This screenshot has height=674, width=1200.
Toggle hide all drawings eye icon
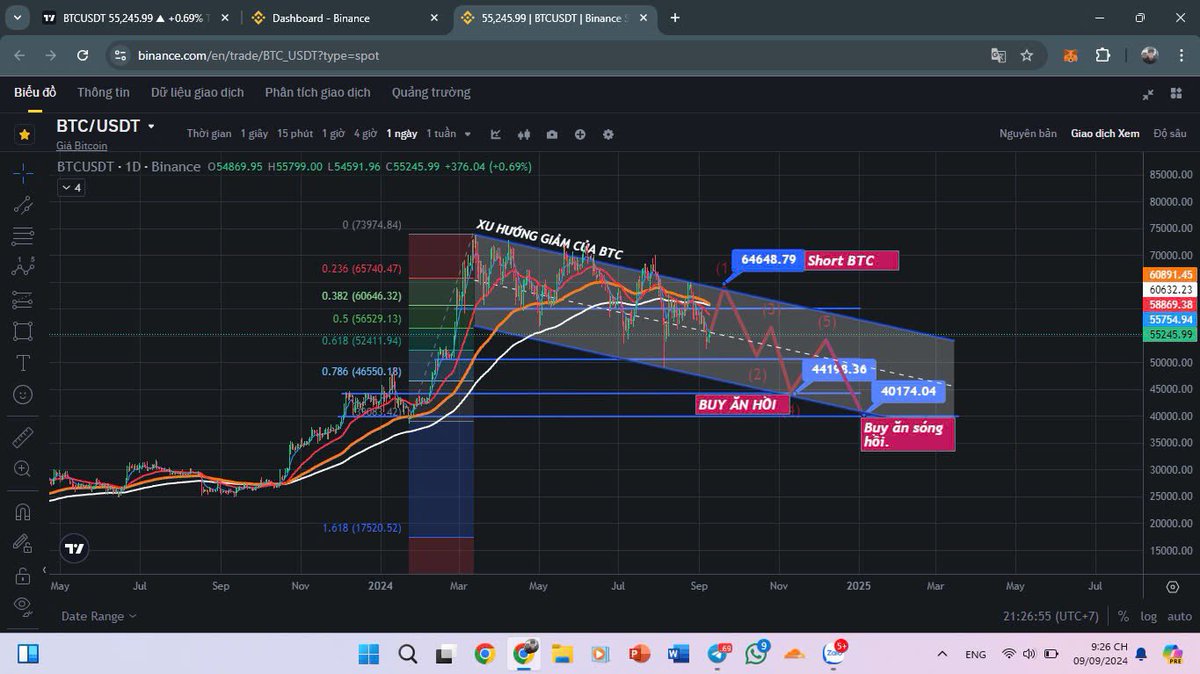pos(24,608)
